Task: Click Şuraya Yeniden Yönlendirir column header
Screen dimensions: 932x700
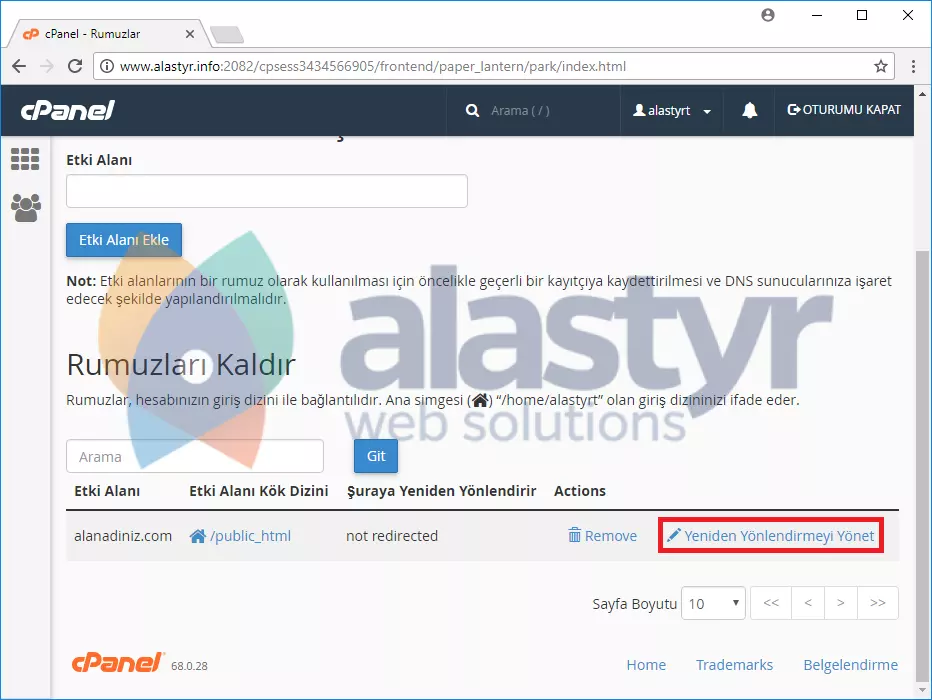Action: pos(442,491)
